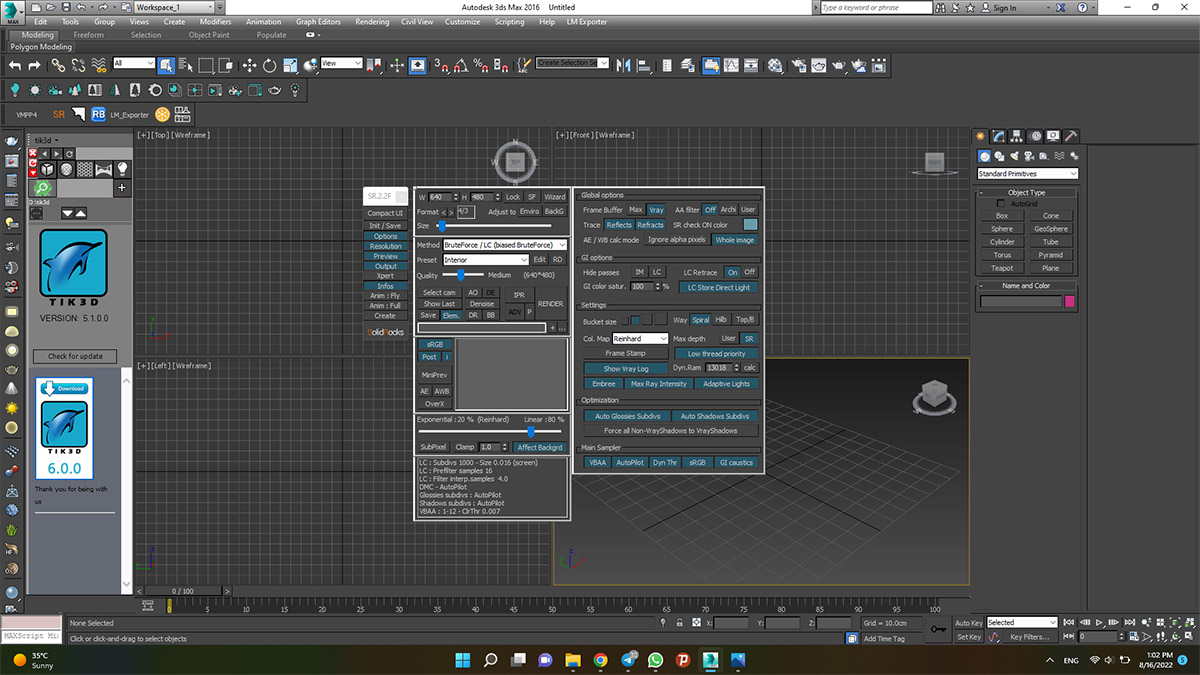Click the SR SolidRocks toolbar icon
1200x675 pixels.
(58, 114)
